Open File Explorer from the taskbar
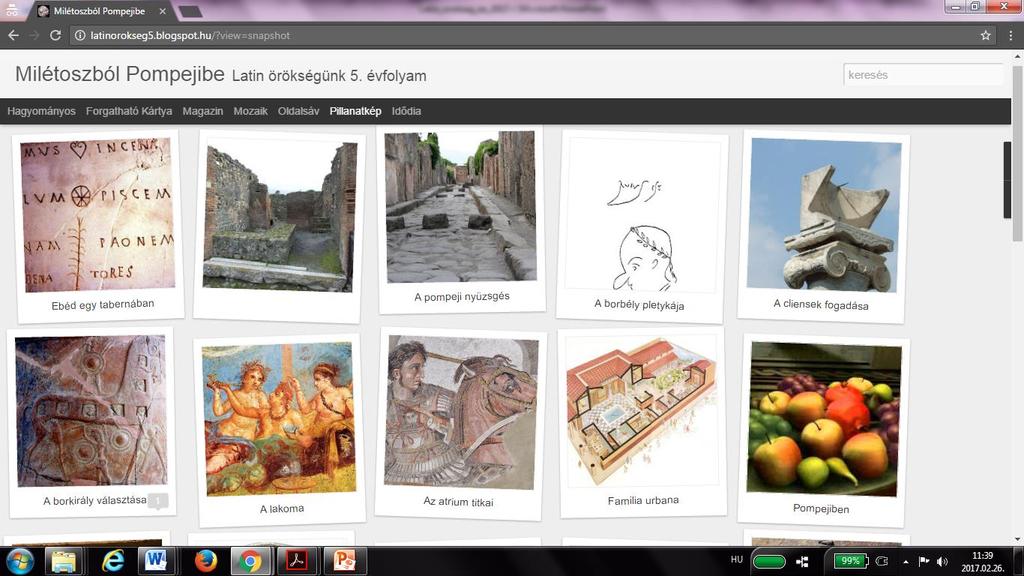This screenshot has width=1024, height=576. [63, 561]
